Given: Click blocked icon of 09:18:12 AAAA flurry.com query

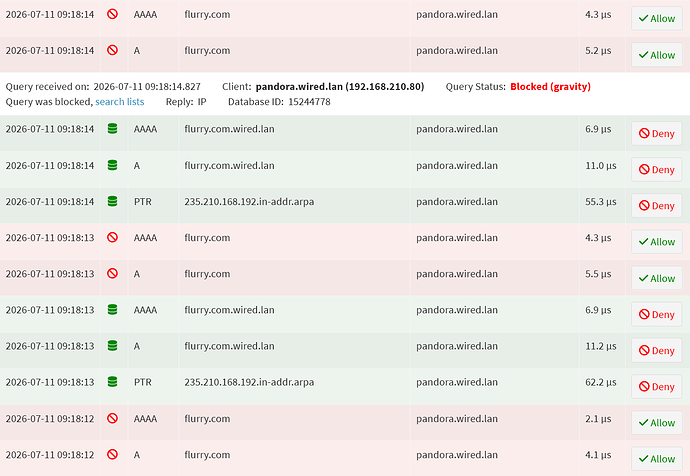Looking at the screenshot, I should [x=113, y=418].
